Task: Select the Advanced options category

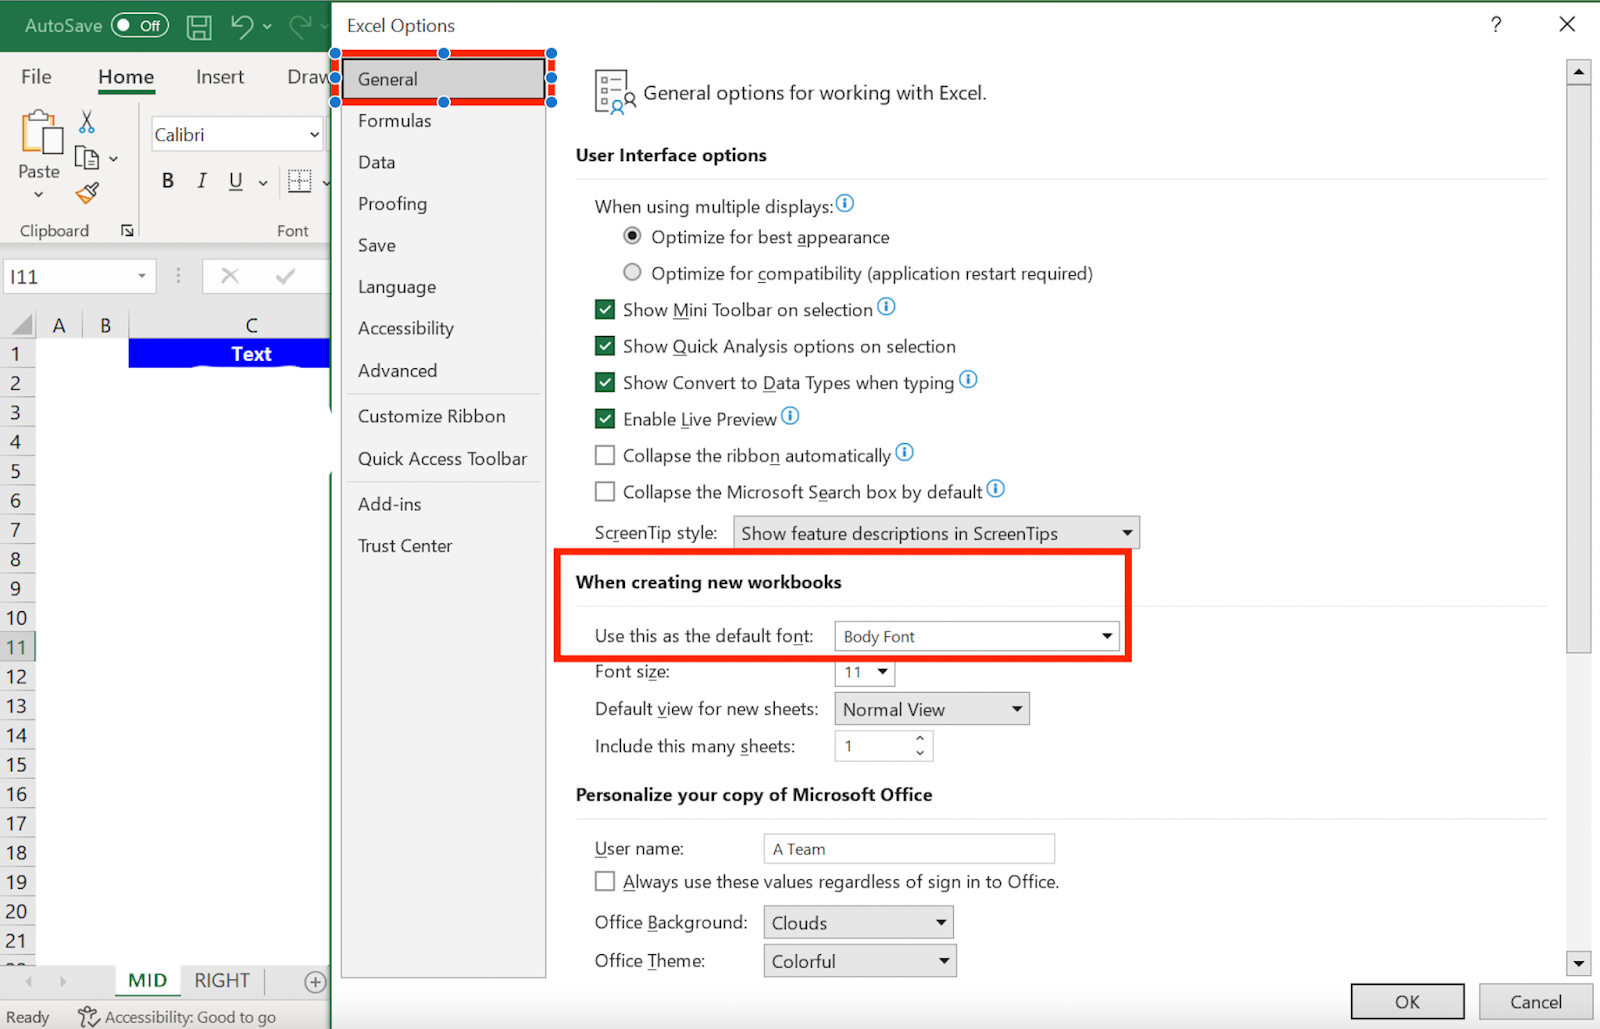Action: [443, 371]
